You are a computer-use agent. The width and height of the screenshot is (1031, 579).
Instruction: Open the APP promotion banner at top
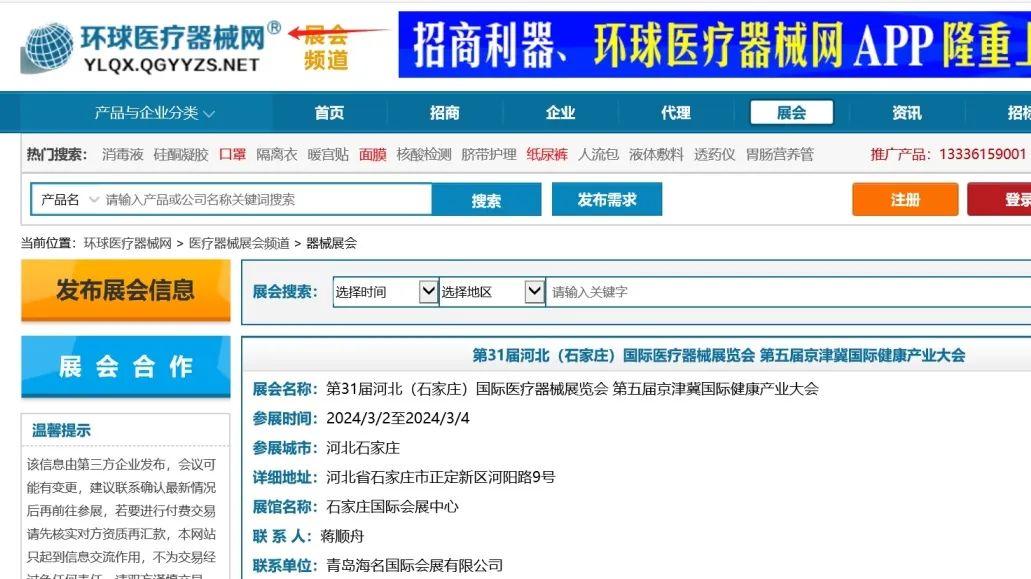coord(713,45)
